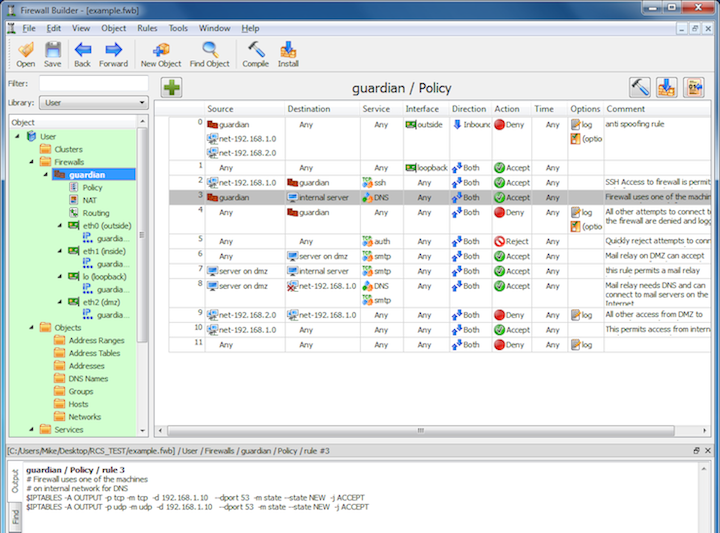Screen dimensions: 720x533
Task: Undock the bottom output panel
Action: (x=696, y=451)
